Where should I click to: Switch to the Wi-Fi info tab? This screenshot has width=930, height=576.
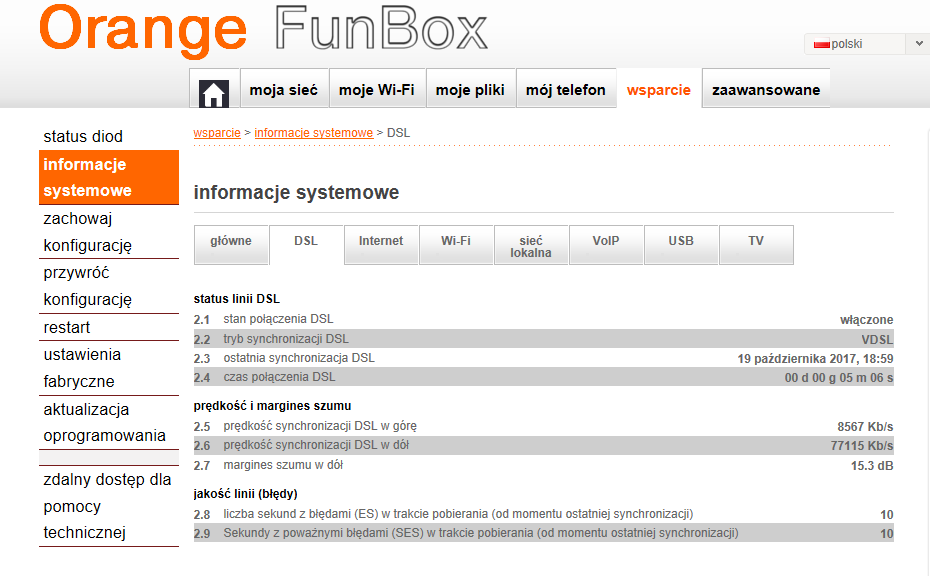tap(456, 244)
